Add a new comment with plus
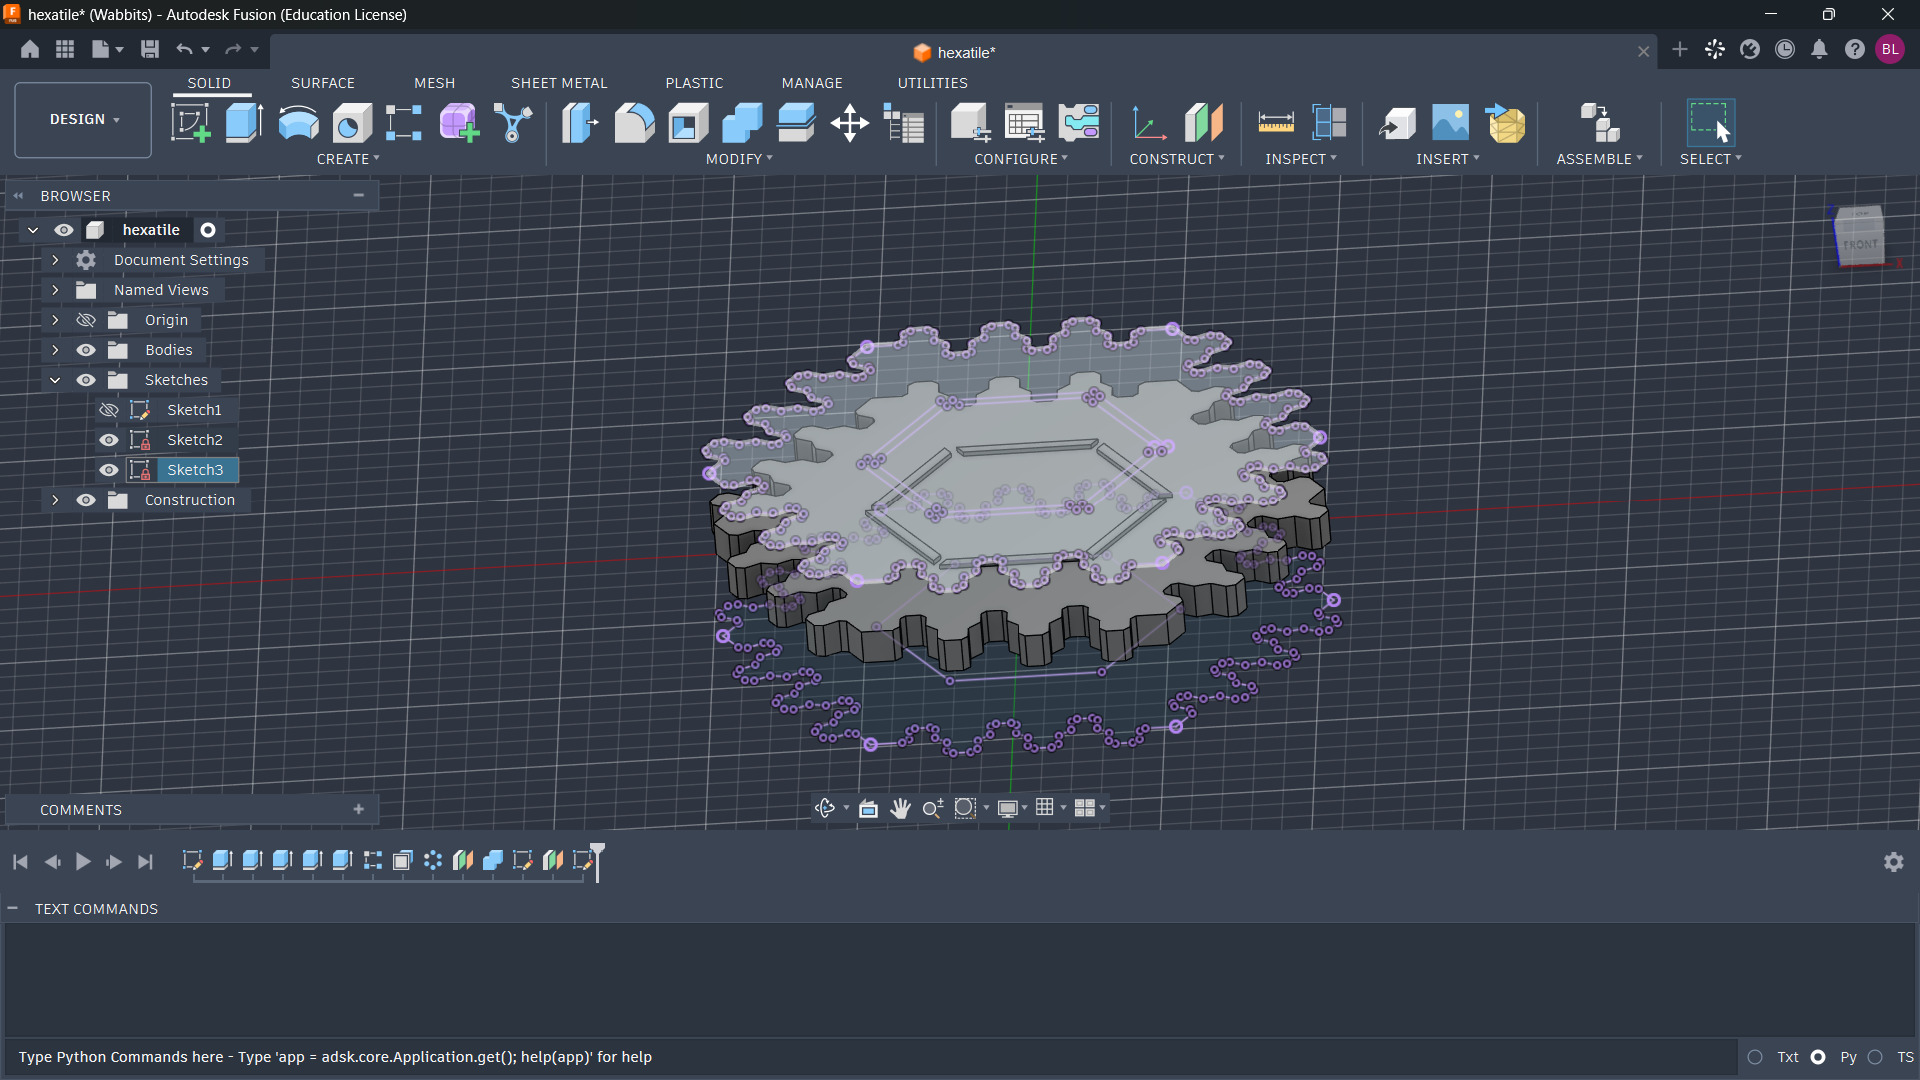The image size is (1920, 1080). pyautogui.click(x=359, y=809)
